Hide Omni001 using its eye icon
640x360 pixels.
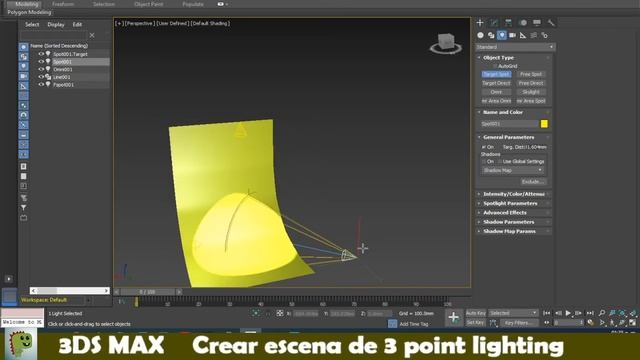(41, 69)
